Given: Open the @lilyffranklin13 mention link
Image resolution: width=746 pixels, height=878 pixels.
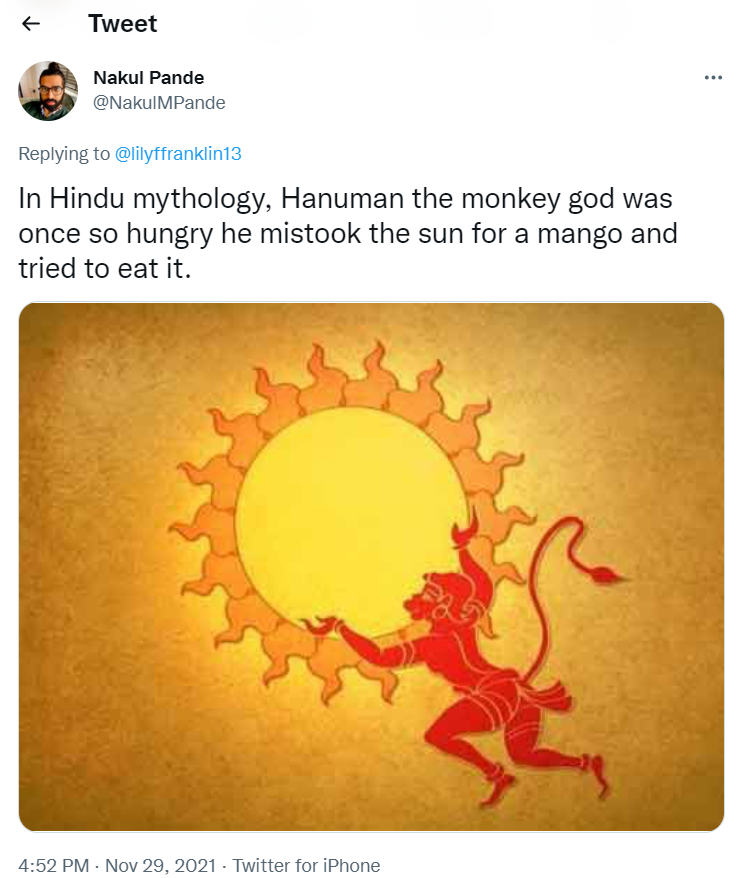Looking at the screenshot, I should [x=178, y=154].
